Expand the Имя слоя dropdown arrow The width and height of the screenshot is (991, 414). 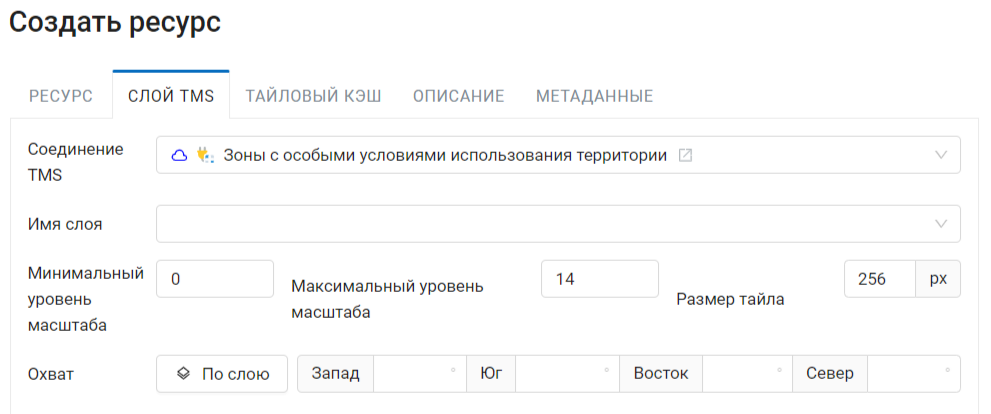click(941, 224)
